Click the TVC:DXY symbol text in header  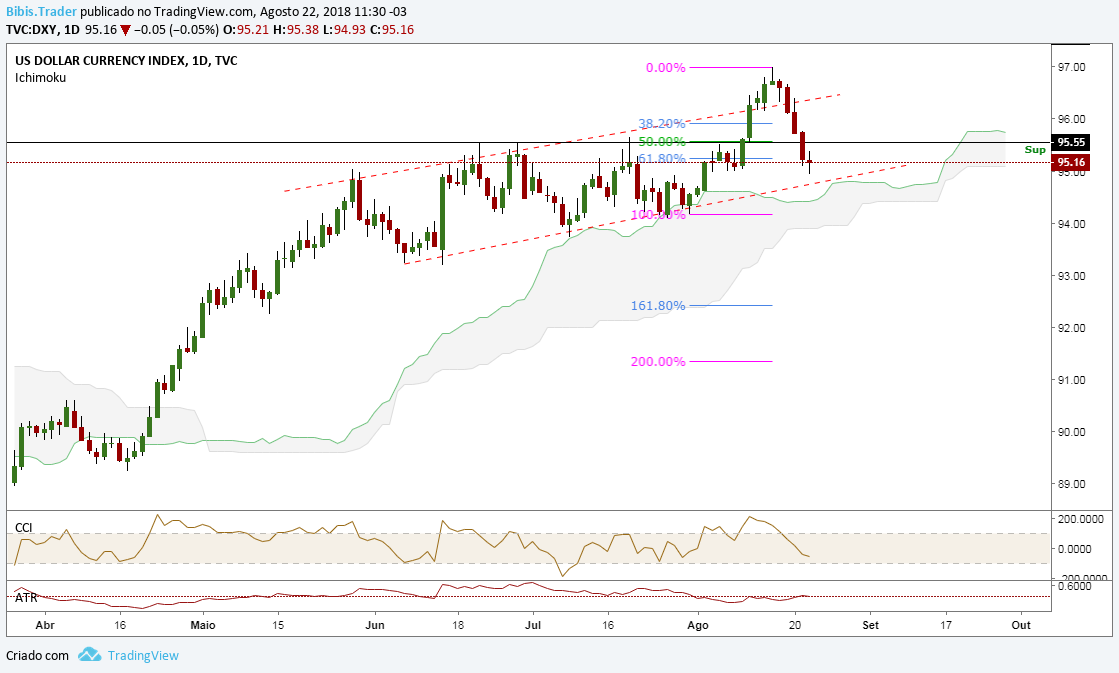coord(32,30)
